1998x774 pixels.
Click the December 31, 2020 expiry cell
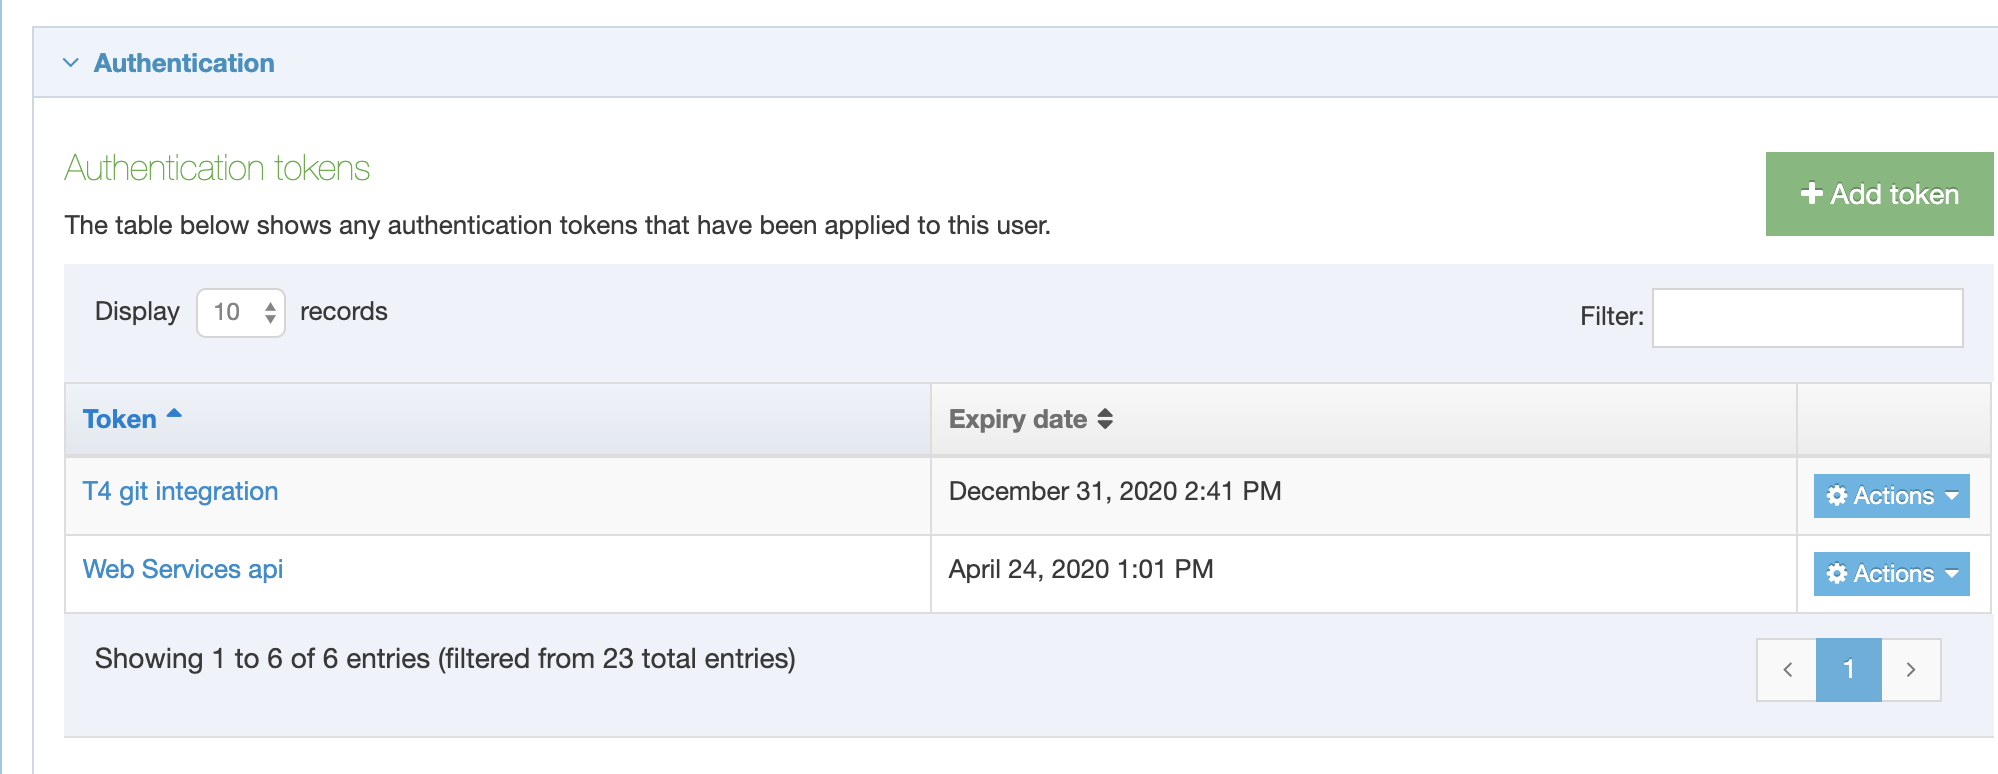(x=1114, y=491)
